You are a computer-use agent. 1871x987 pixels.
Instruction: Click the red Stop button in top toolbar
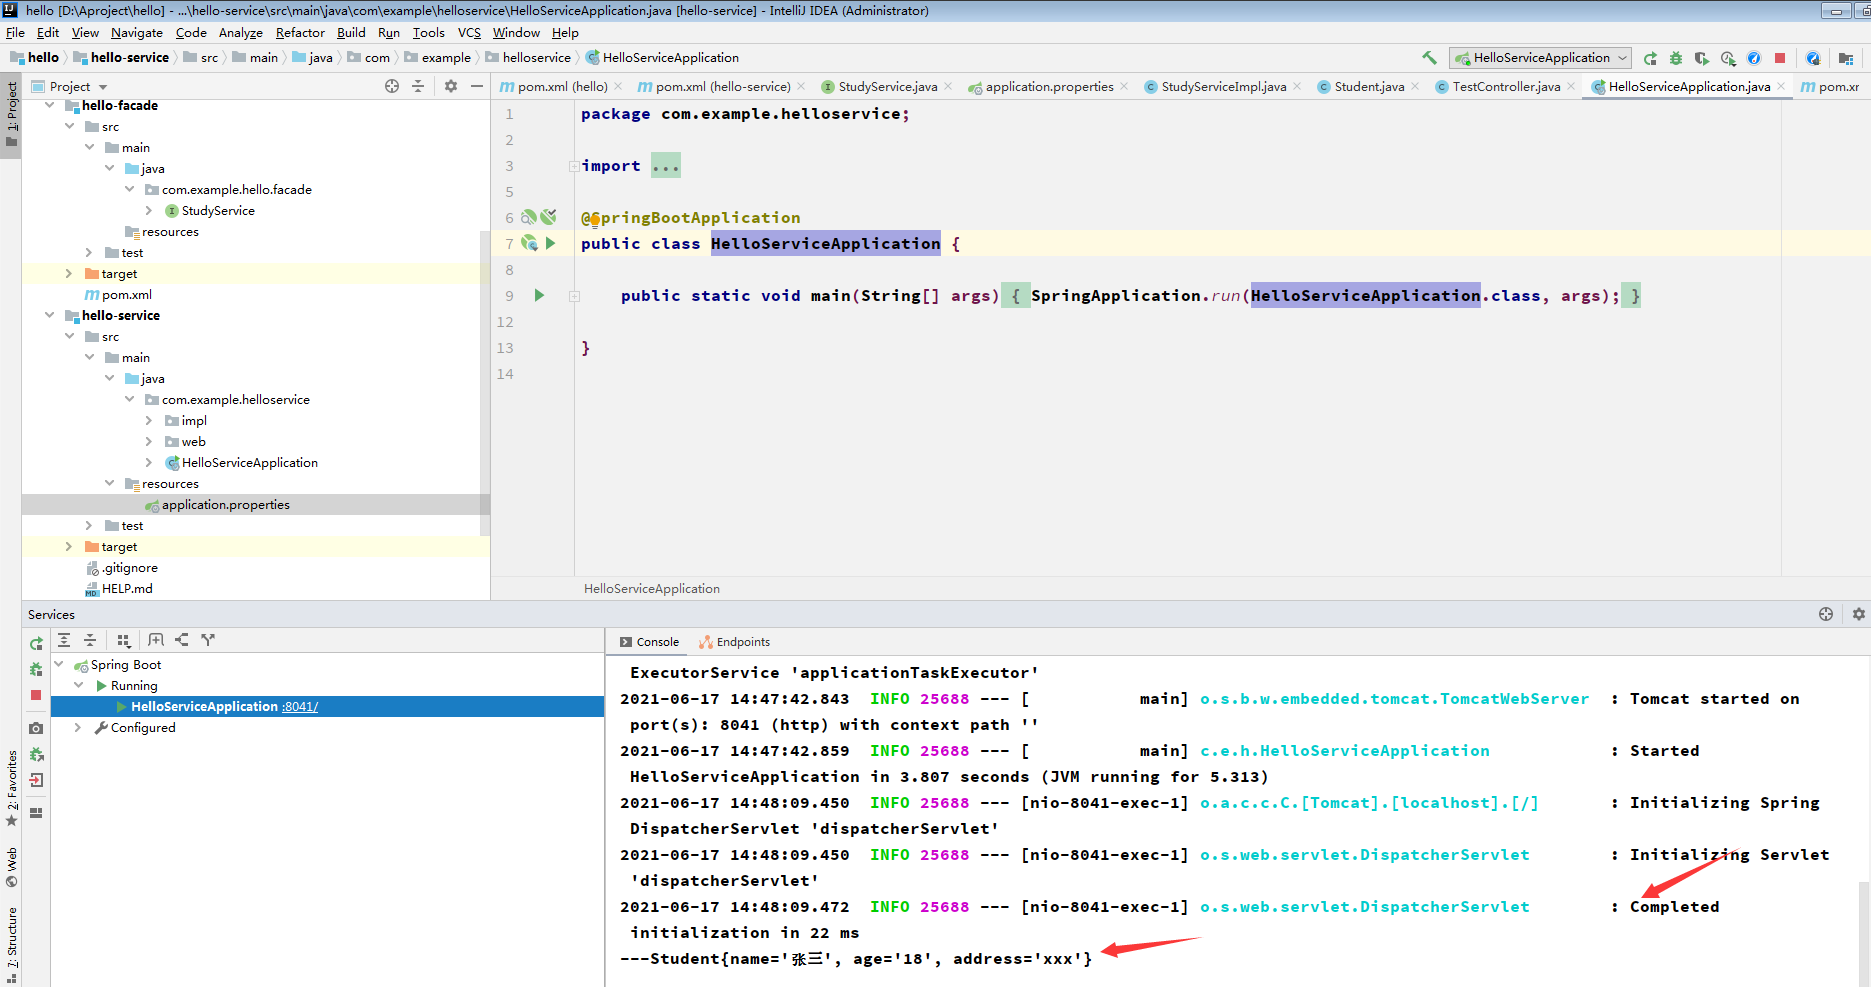1780,58
